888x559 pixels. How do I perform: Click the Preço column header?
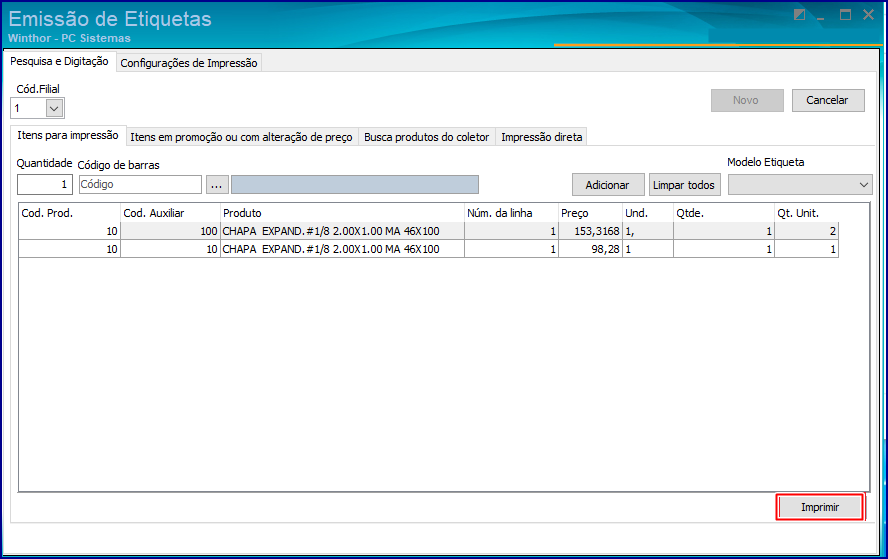(591, 213)
